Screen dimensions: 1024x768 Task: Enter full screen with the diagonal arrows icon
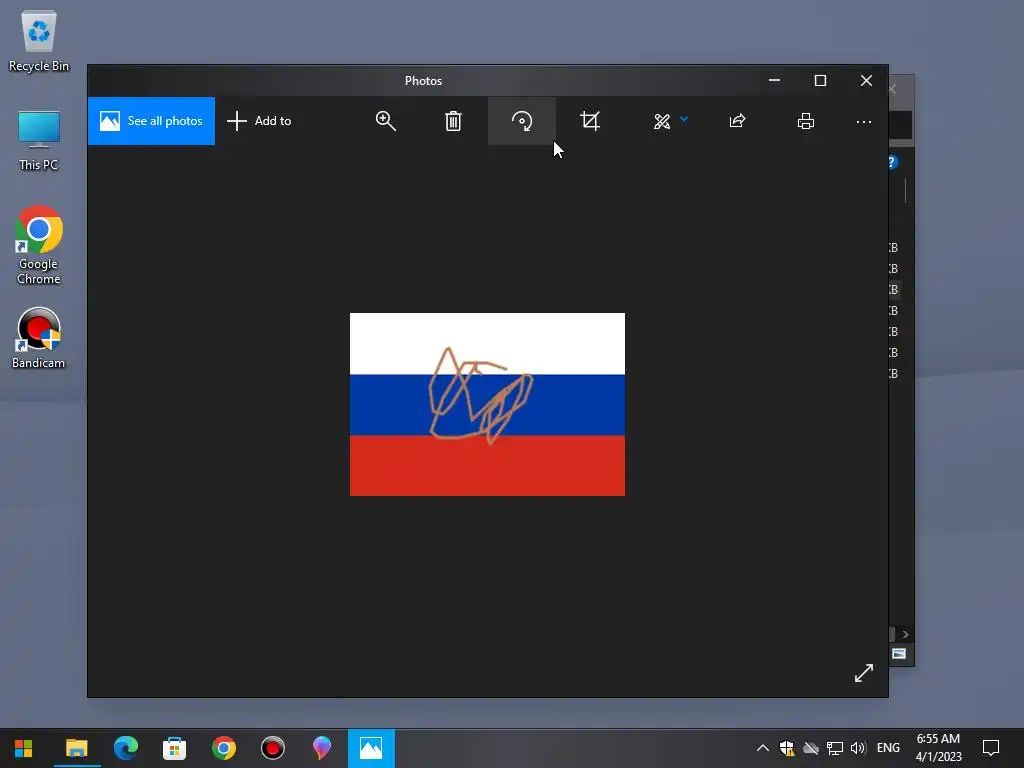pos(864,673)
